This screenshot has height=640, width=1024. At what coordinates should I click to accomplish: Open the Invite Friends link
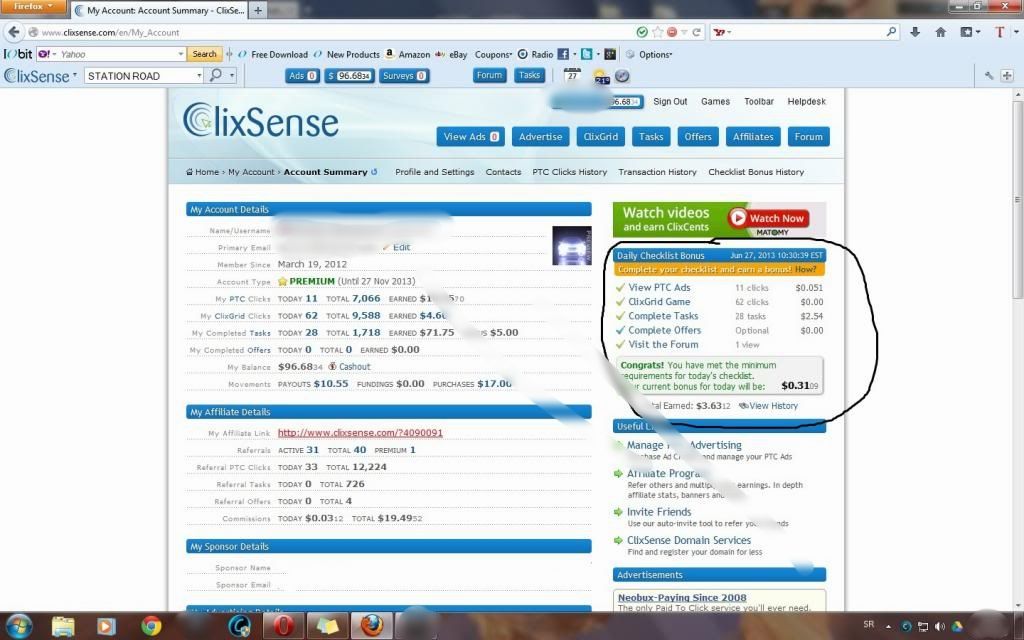pos(659,512)
